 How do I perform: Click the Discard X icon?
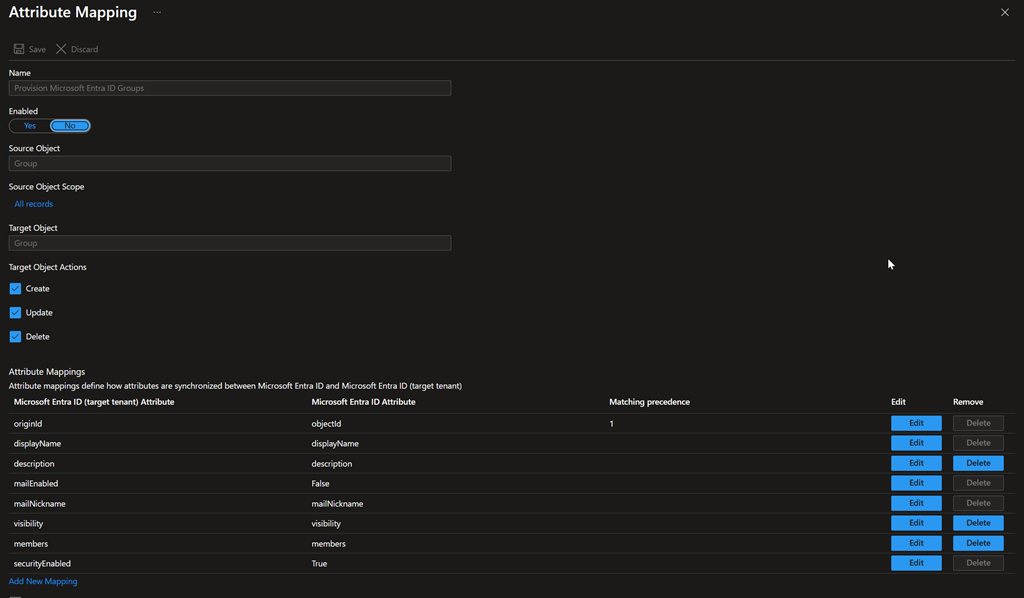(62, 49)
